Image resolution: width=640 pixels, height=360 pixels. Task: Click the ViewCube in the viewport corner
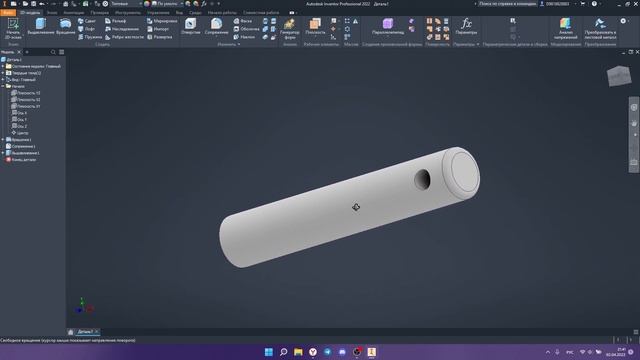[619, 76]
